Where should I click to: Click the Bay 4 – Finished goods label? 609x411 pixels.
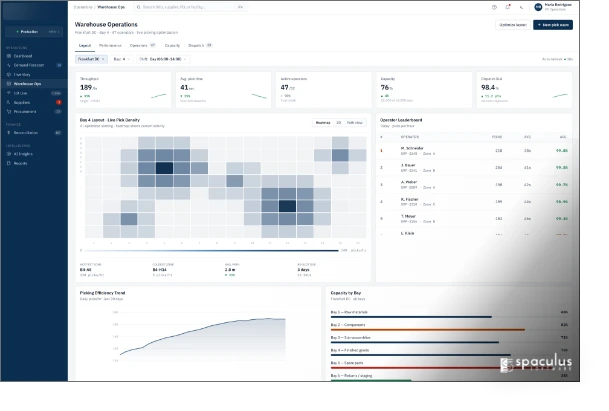tap(350, 350)
